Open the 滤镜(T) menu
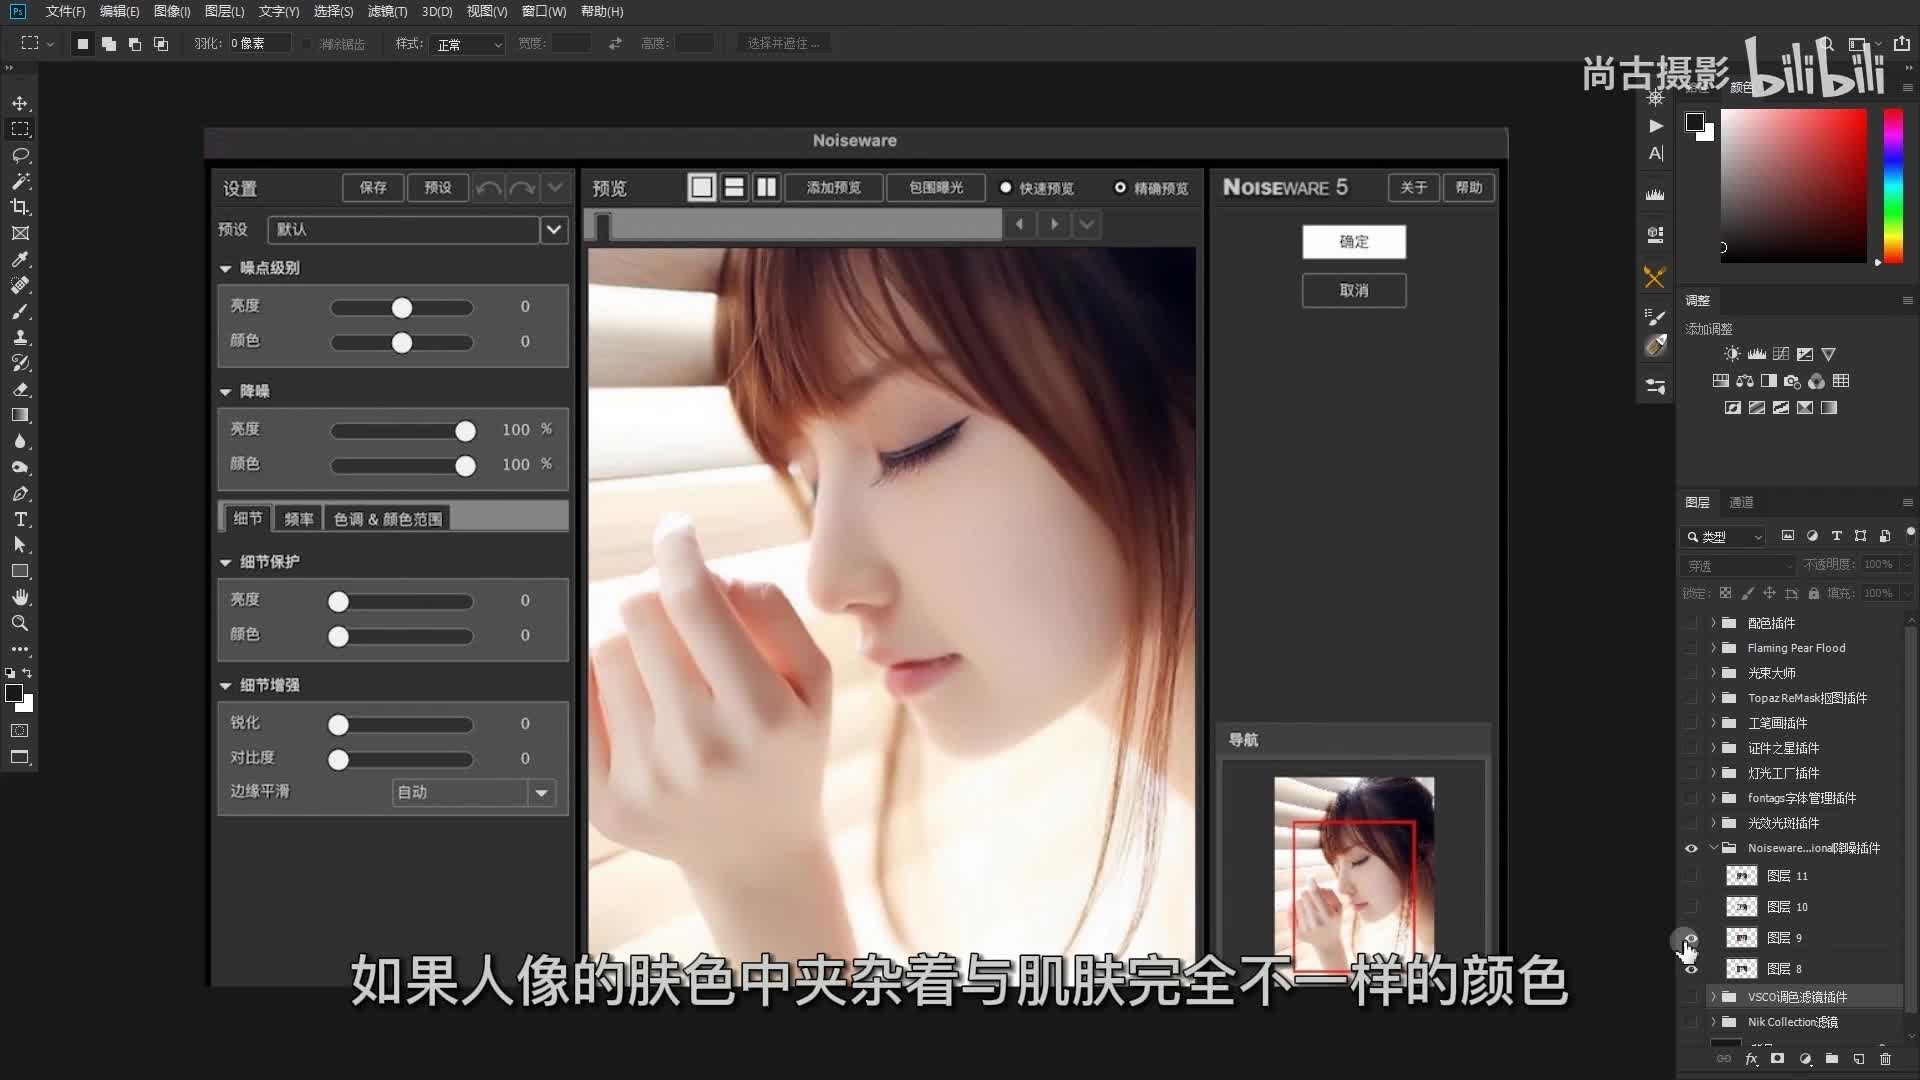The width and height of the screenshot is (1920, 1080). click(x=387, y=12)
